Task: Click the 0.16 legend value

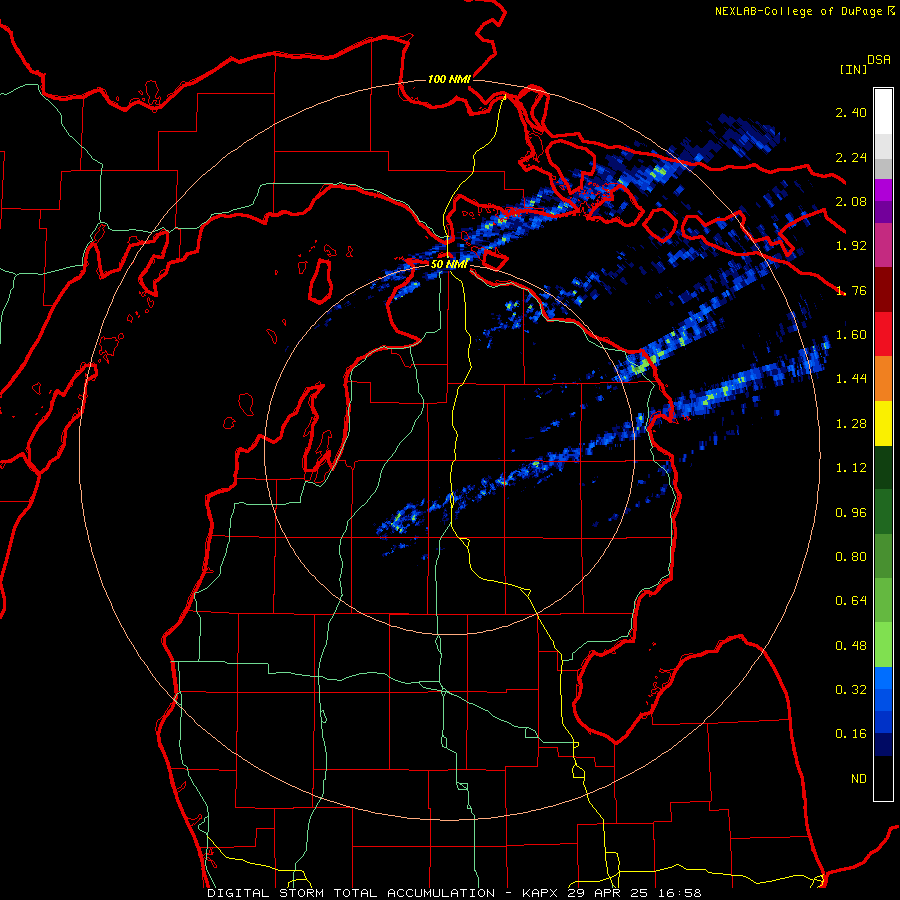Action: 851,734
